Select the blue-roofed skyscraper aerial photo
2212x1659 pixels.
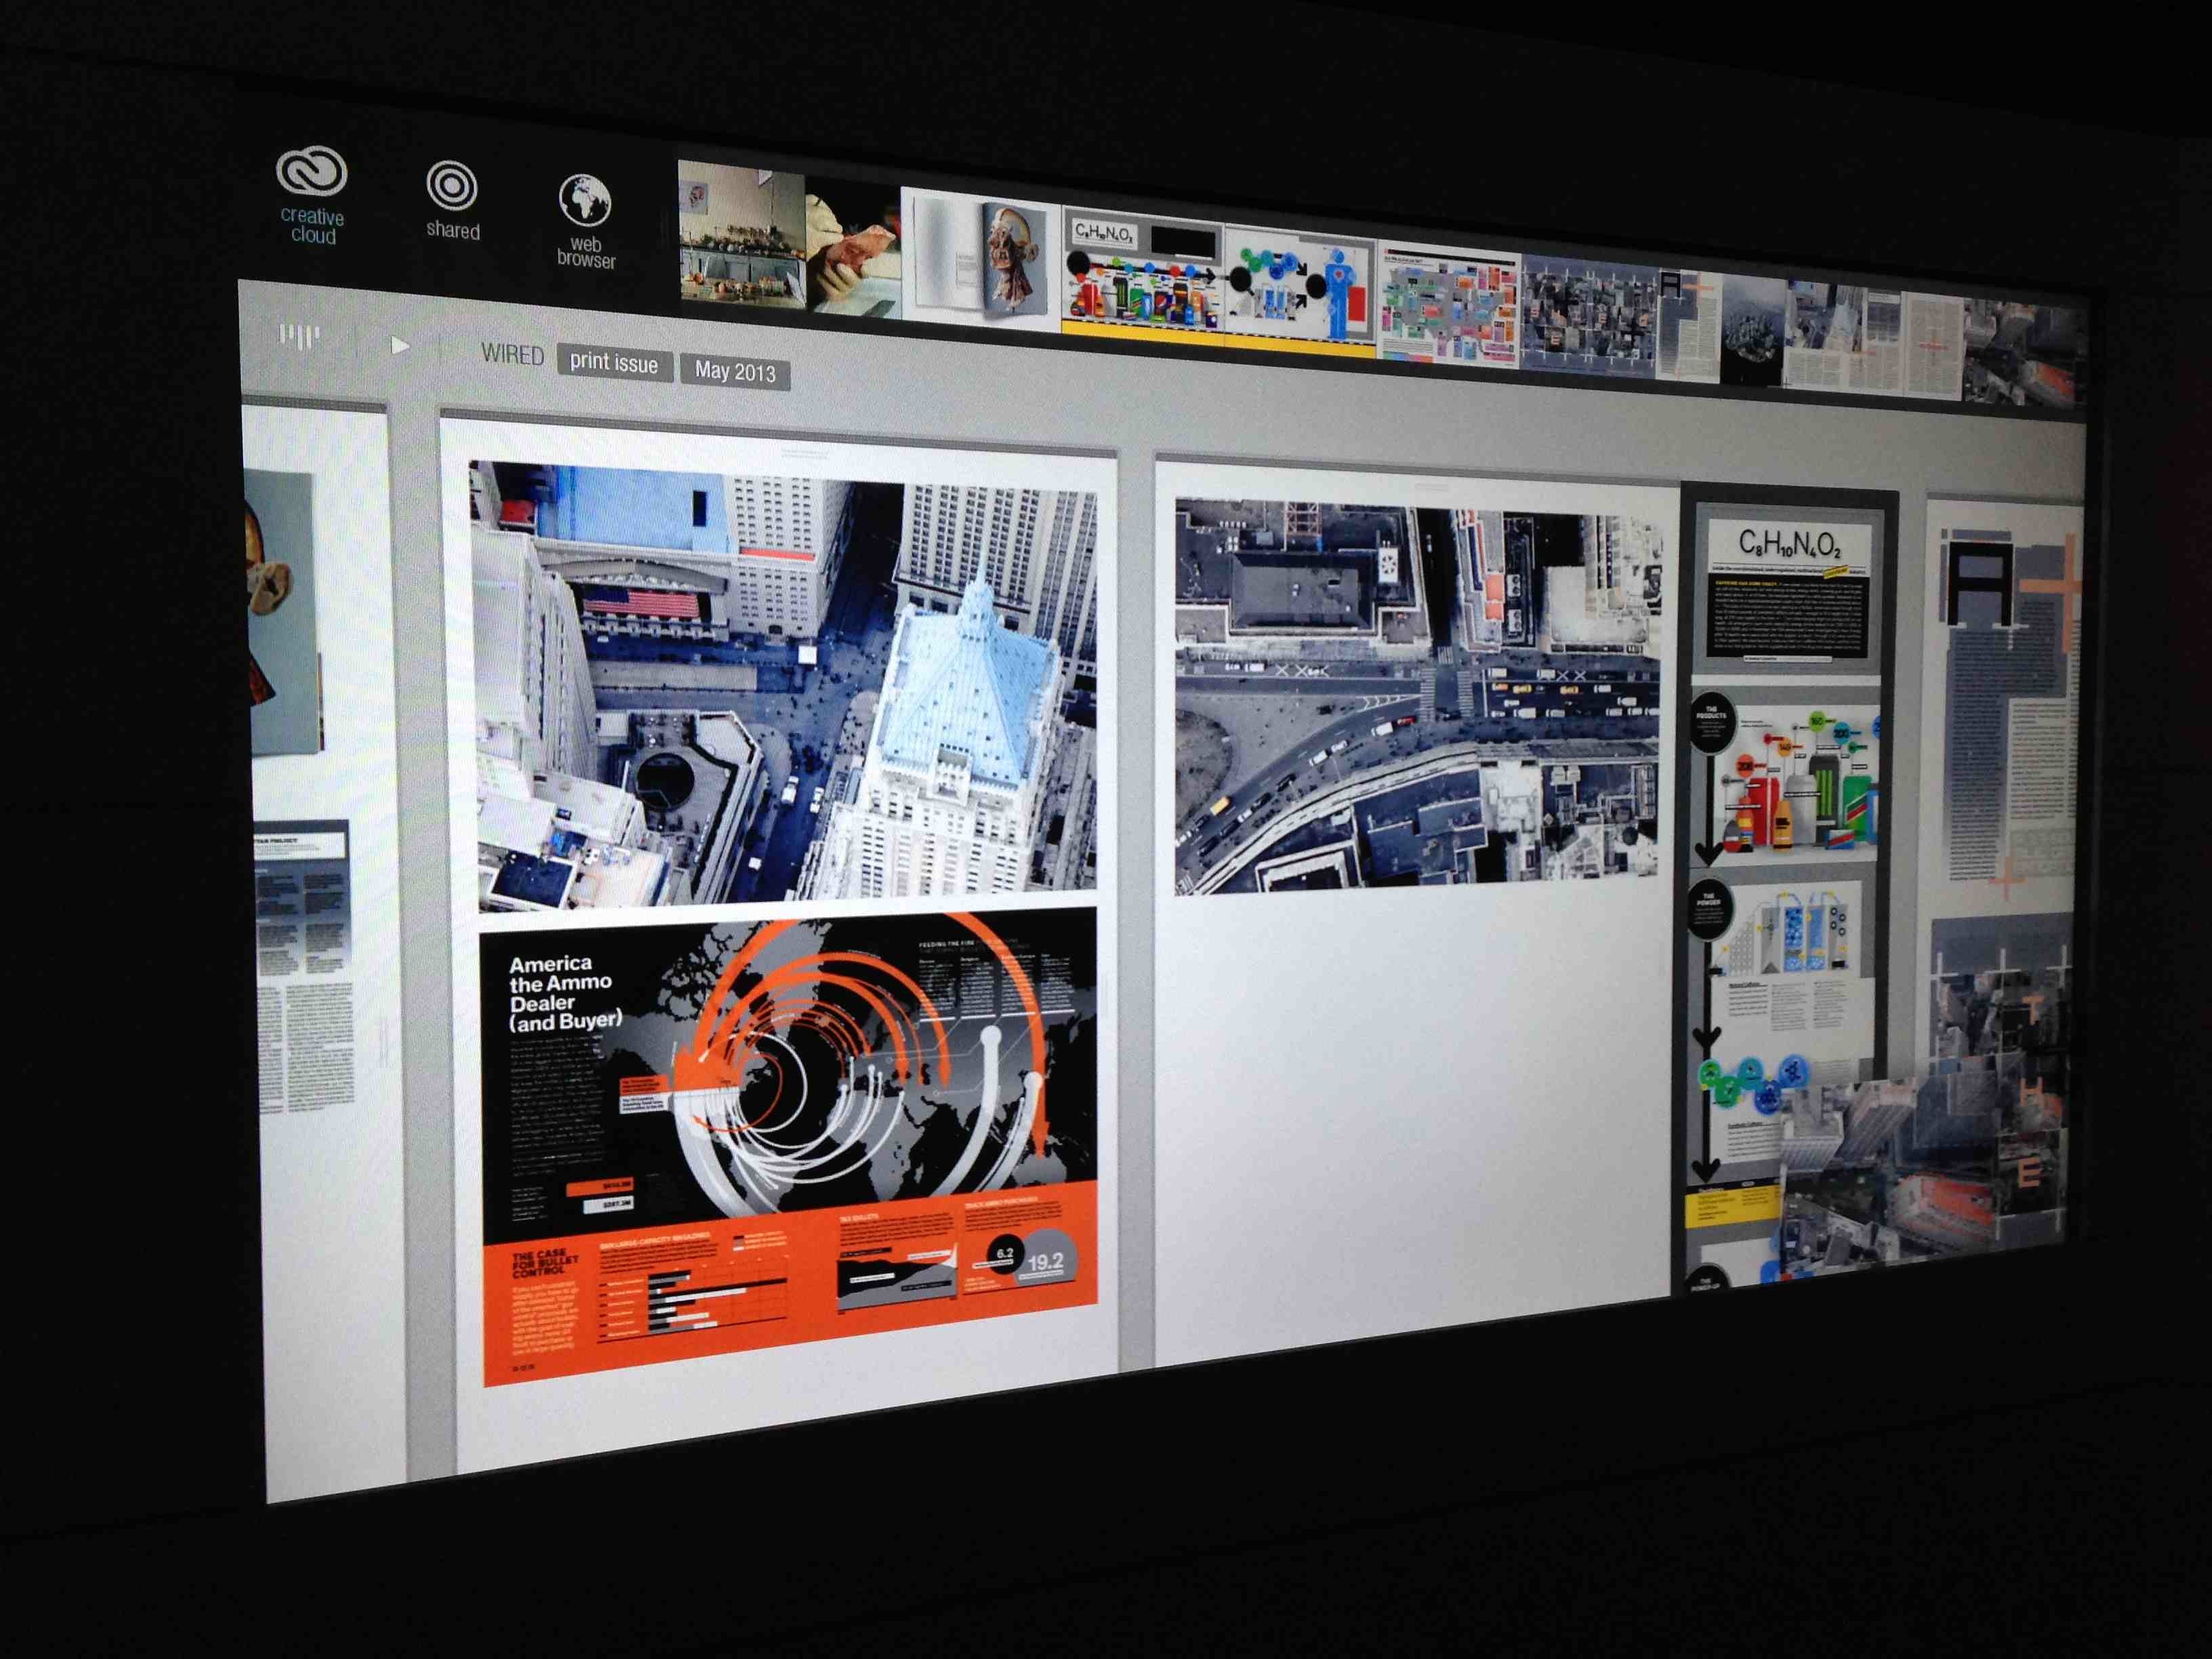(784, 686)
